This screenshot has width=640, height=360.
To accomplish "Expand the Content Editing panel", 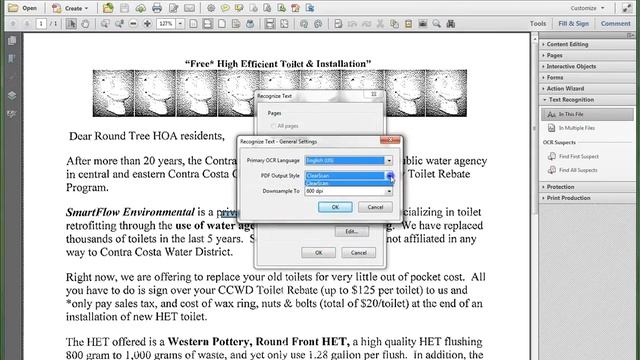I will (587, 44).
